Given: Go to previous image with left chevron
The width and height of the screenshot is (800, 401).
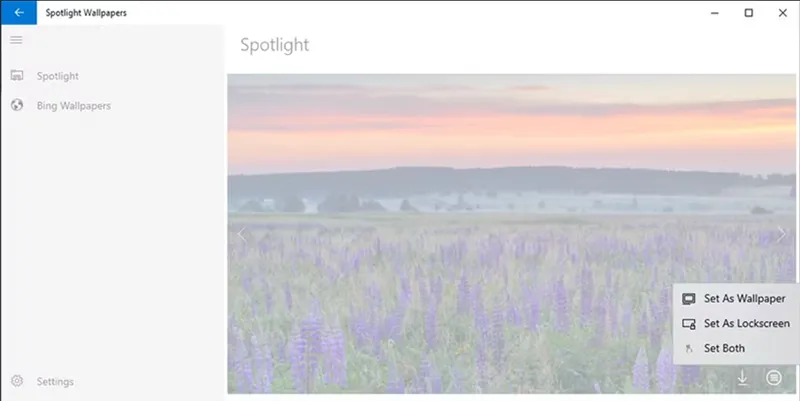Looking at the screenshot, I should [242, 234].
